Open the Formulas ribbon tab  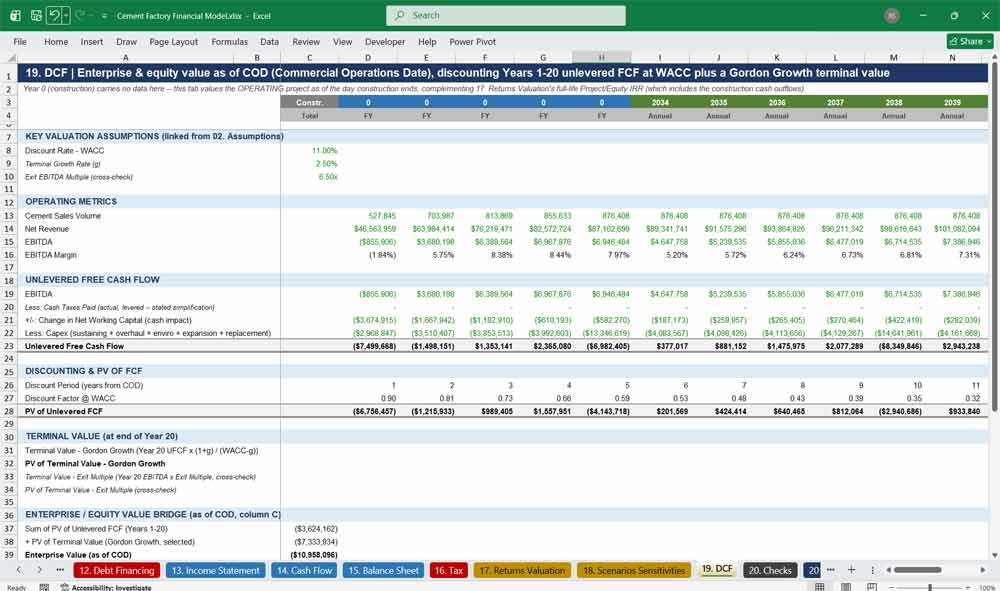pos(230,41)
